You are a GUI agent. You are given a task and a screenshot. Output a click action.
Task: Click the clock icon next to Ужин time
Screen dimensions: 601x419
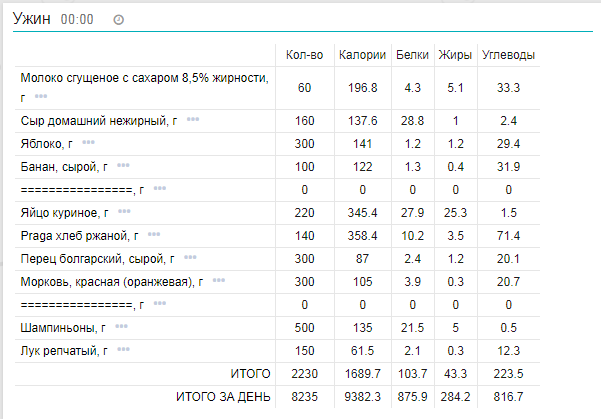(119, 20)
